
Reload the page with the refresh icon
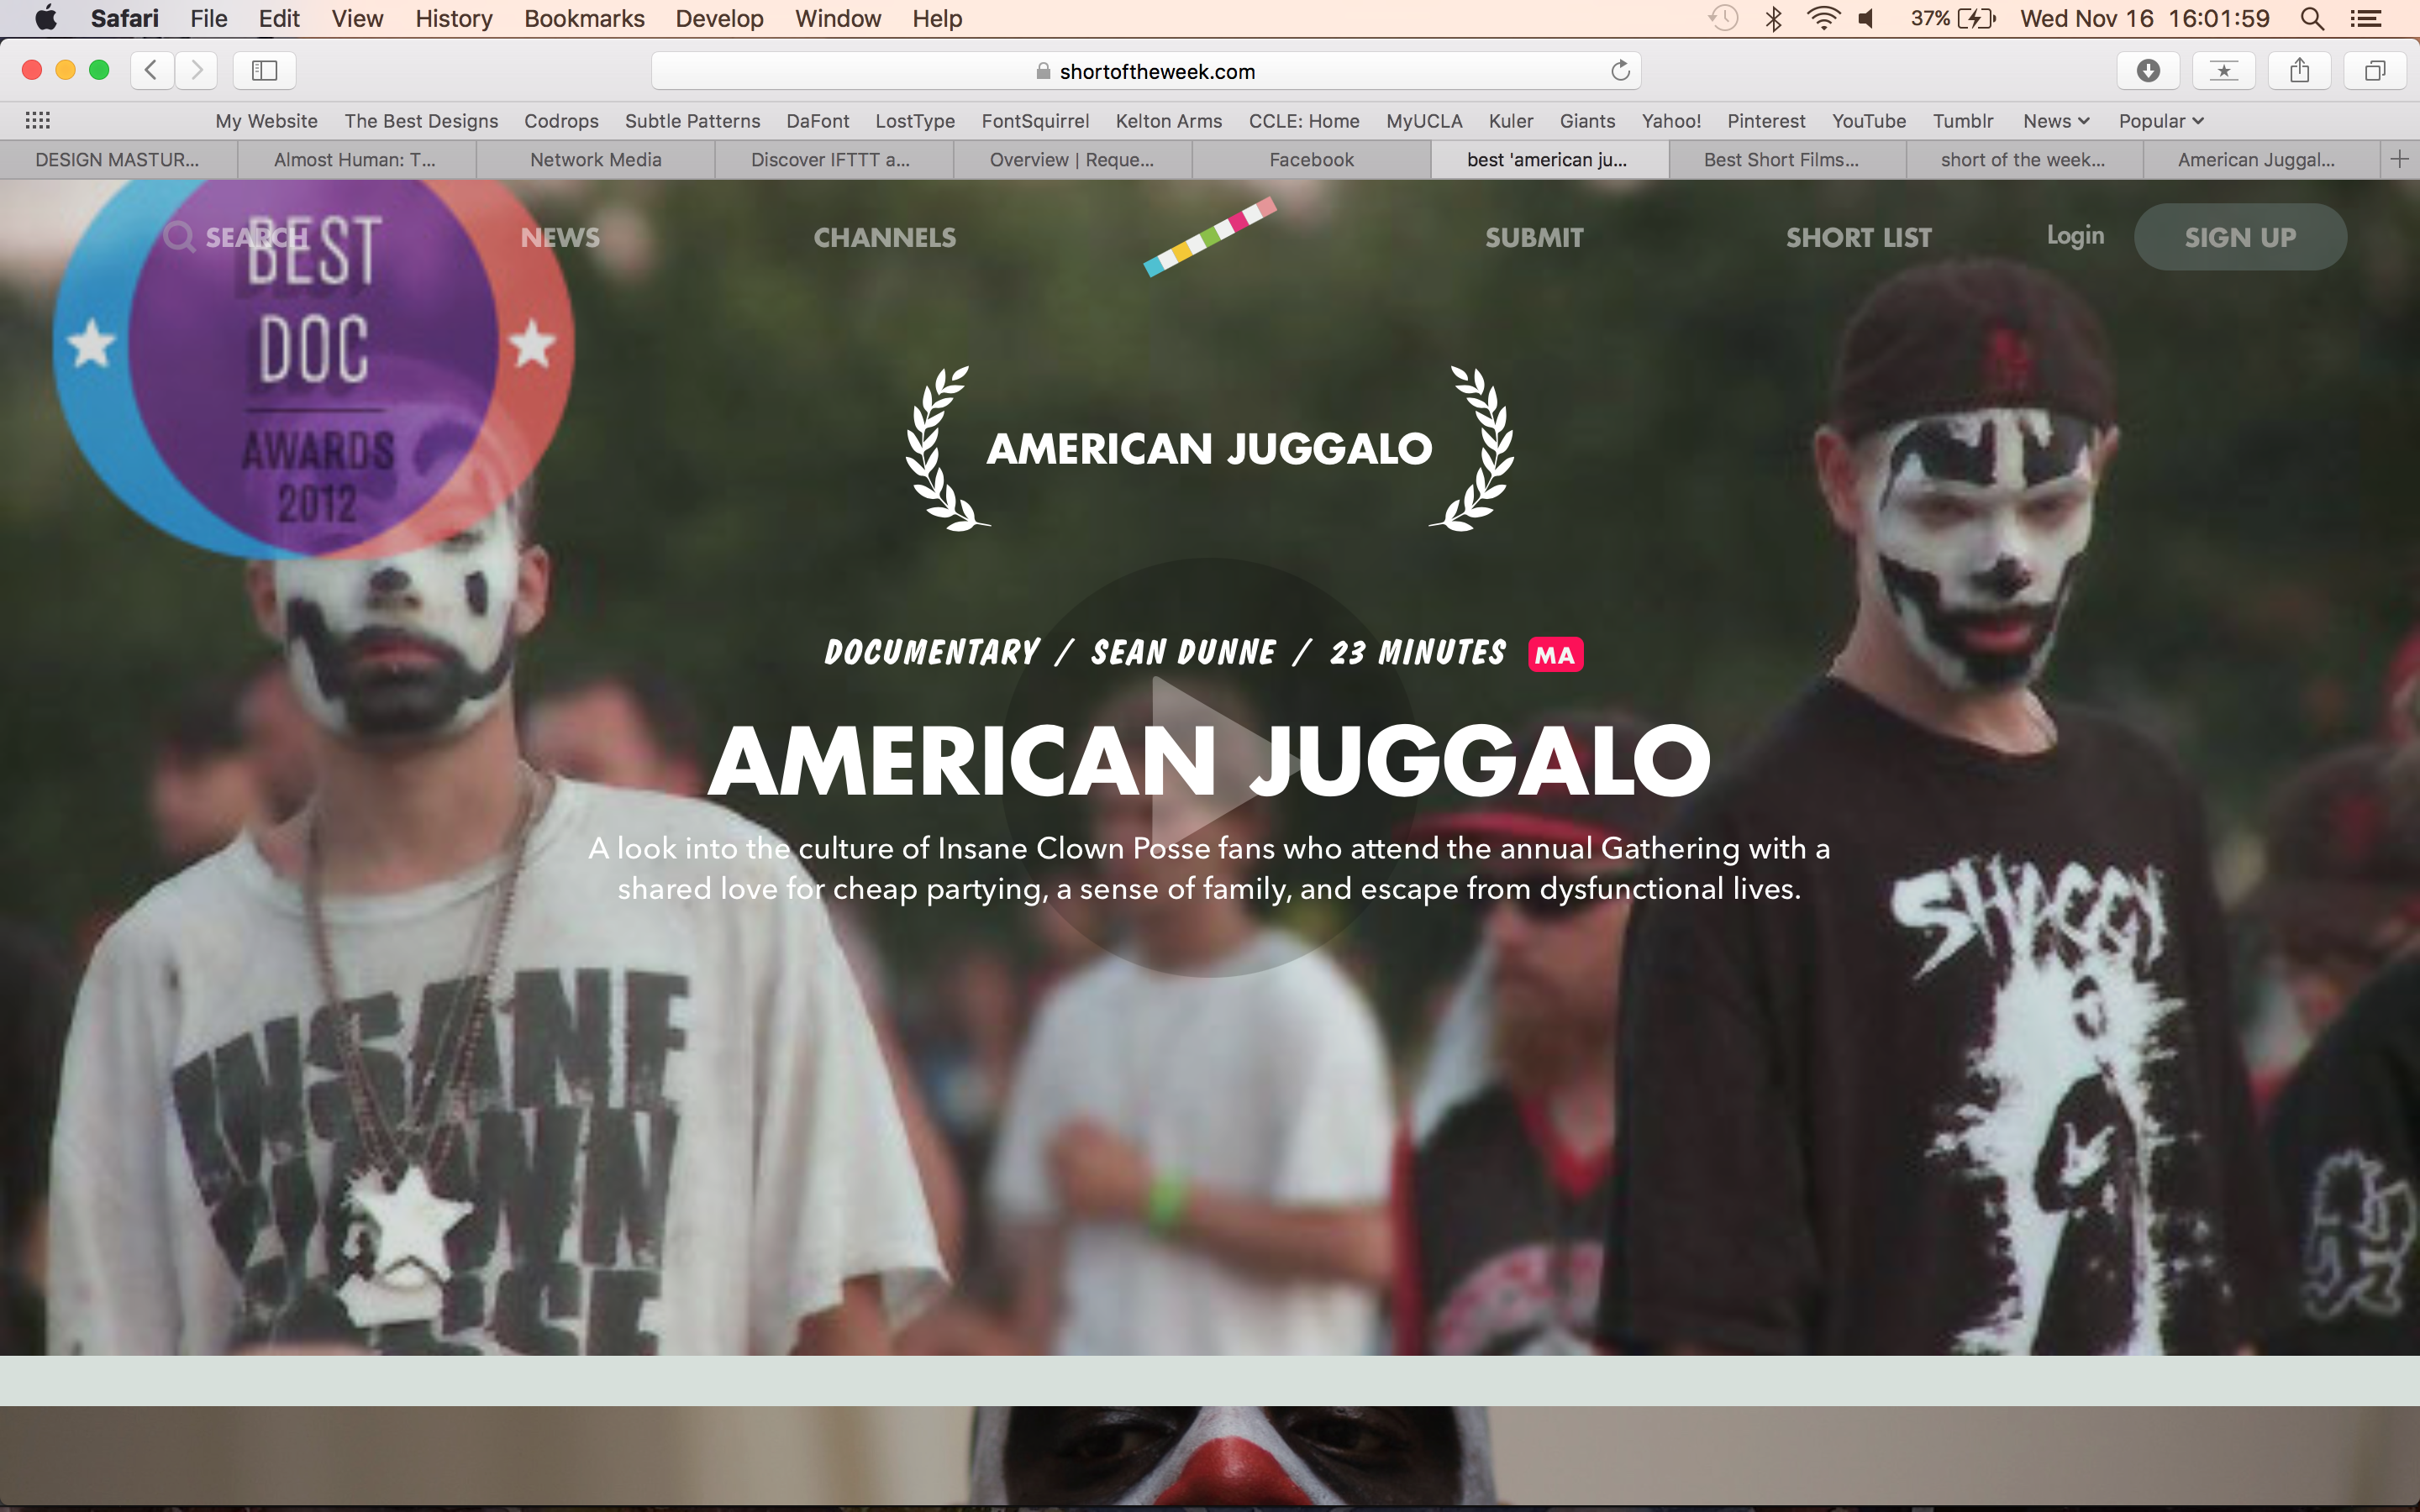1620,71
